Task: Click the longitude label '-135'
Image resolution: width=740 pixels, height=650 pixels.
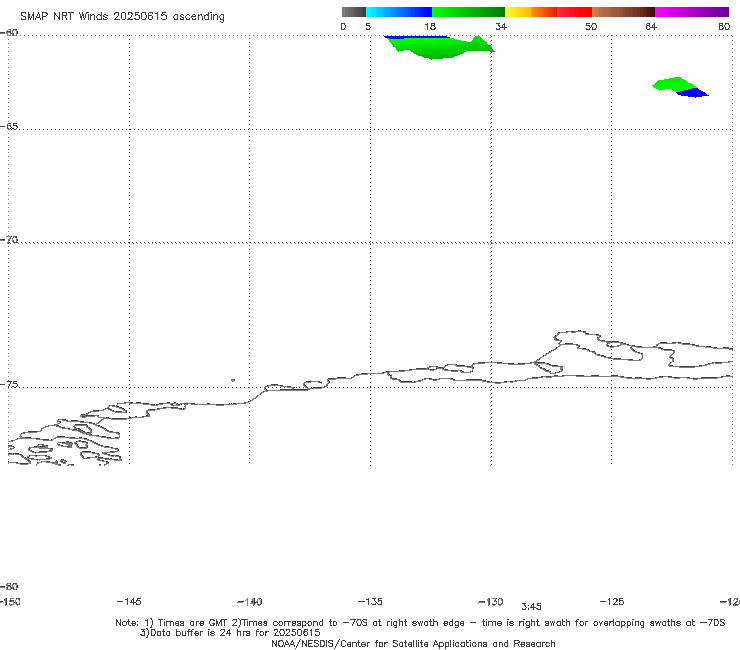Action: tap(370, 602)
